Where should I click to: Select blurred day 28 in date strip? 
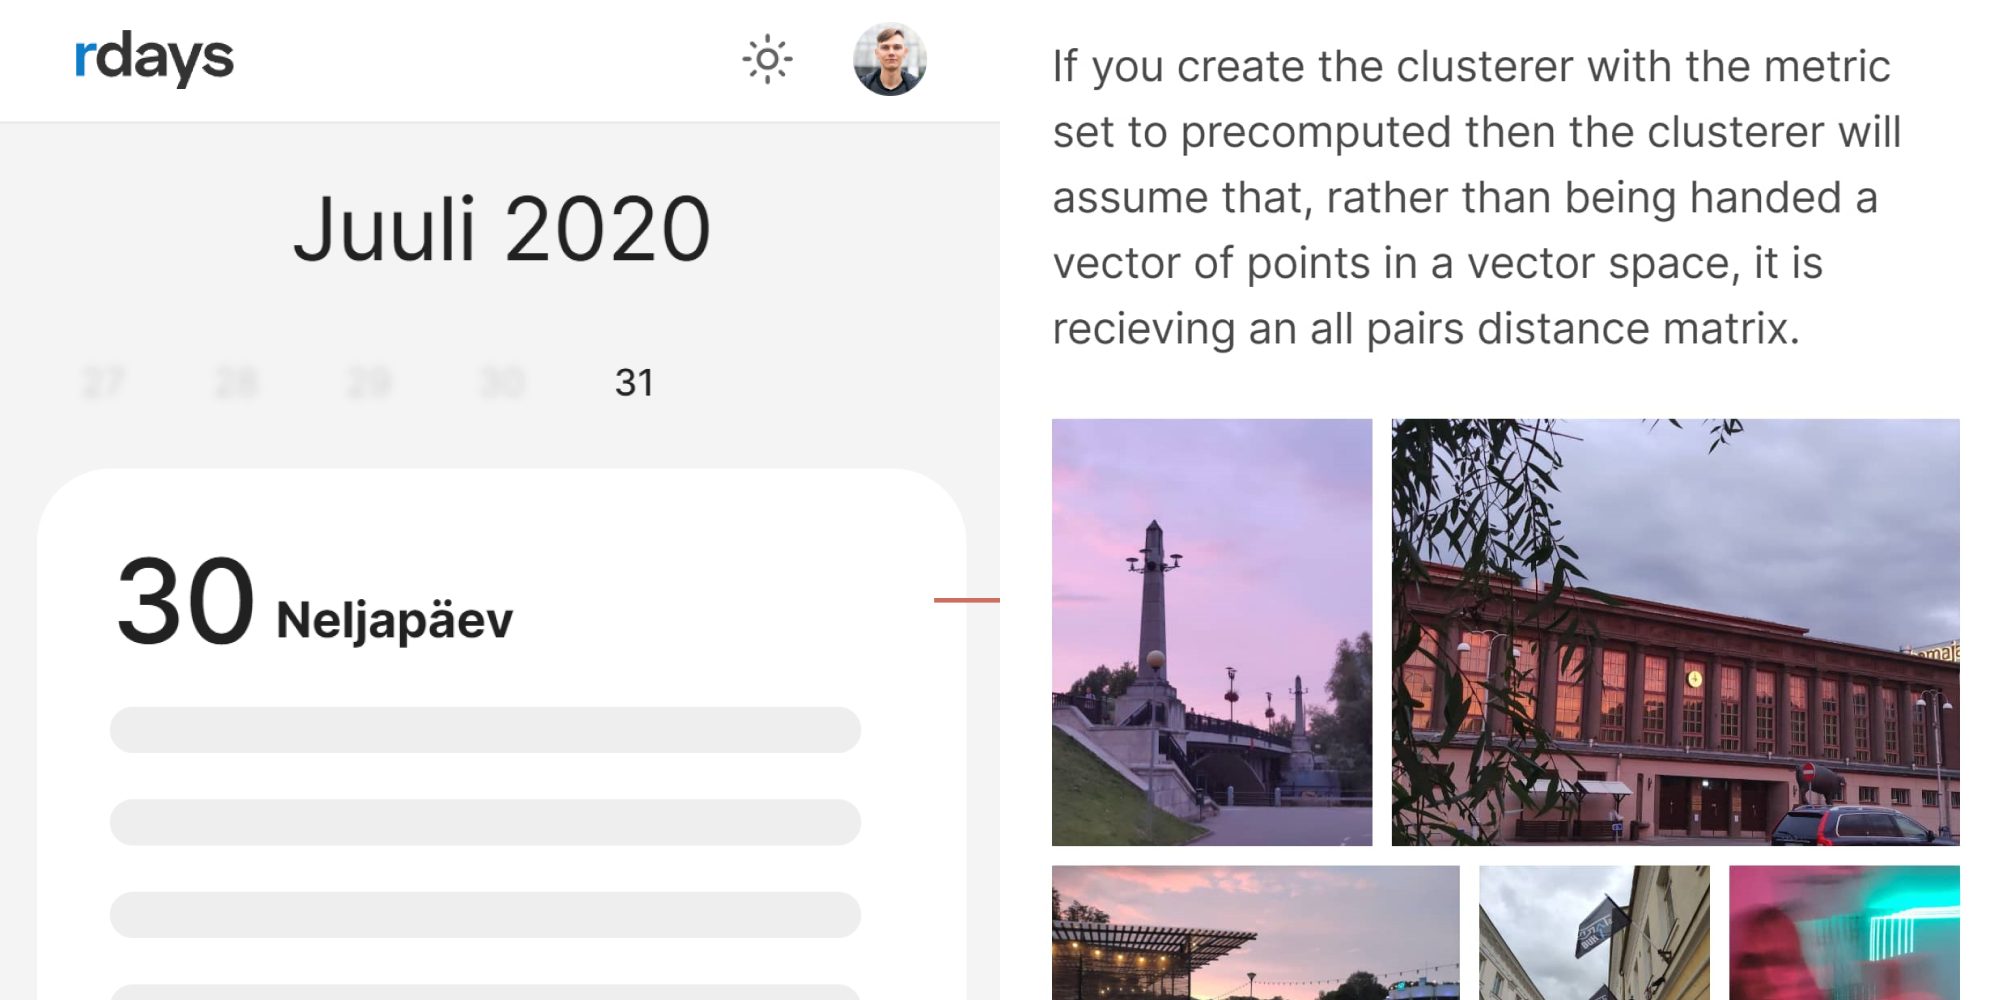click(237, 382)
